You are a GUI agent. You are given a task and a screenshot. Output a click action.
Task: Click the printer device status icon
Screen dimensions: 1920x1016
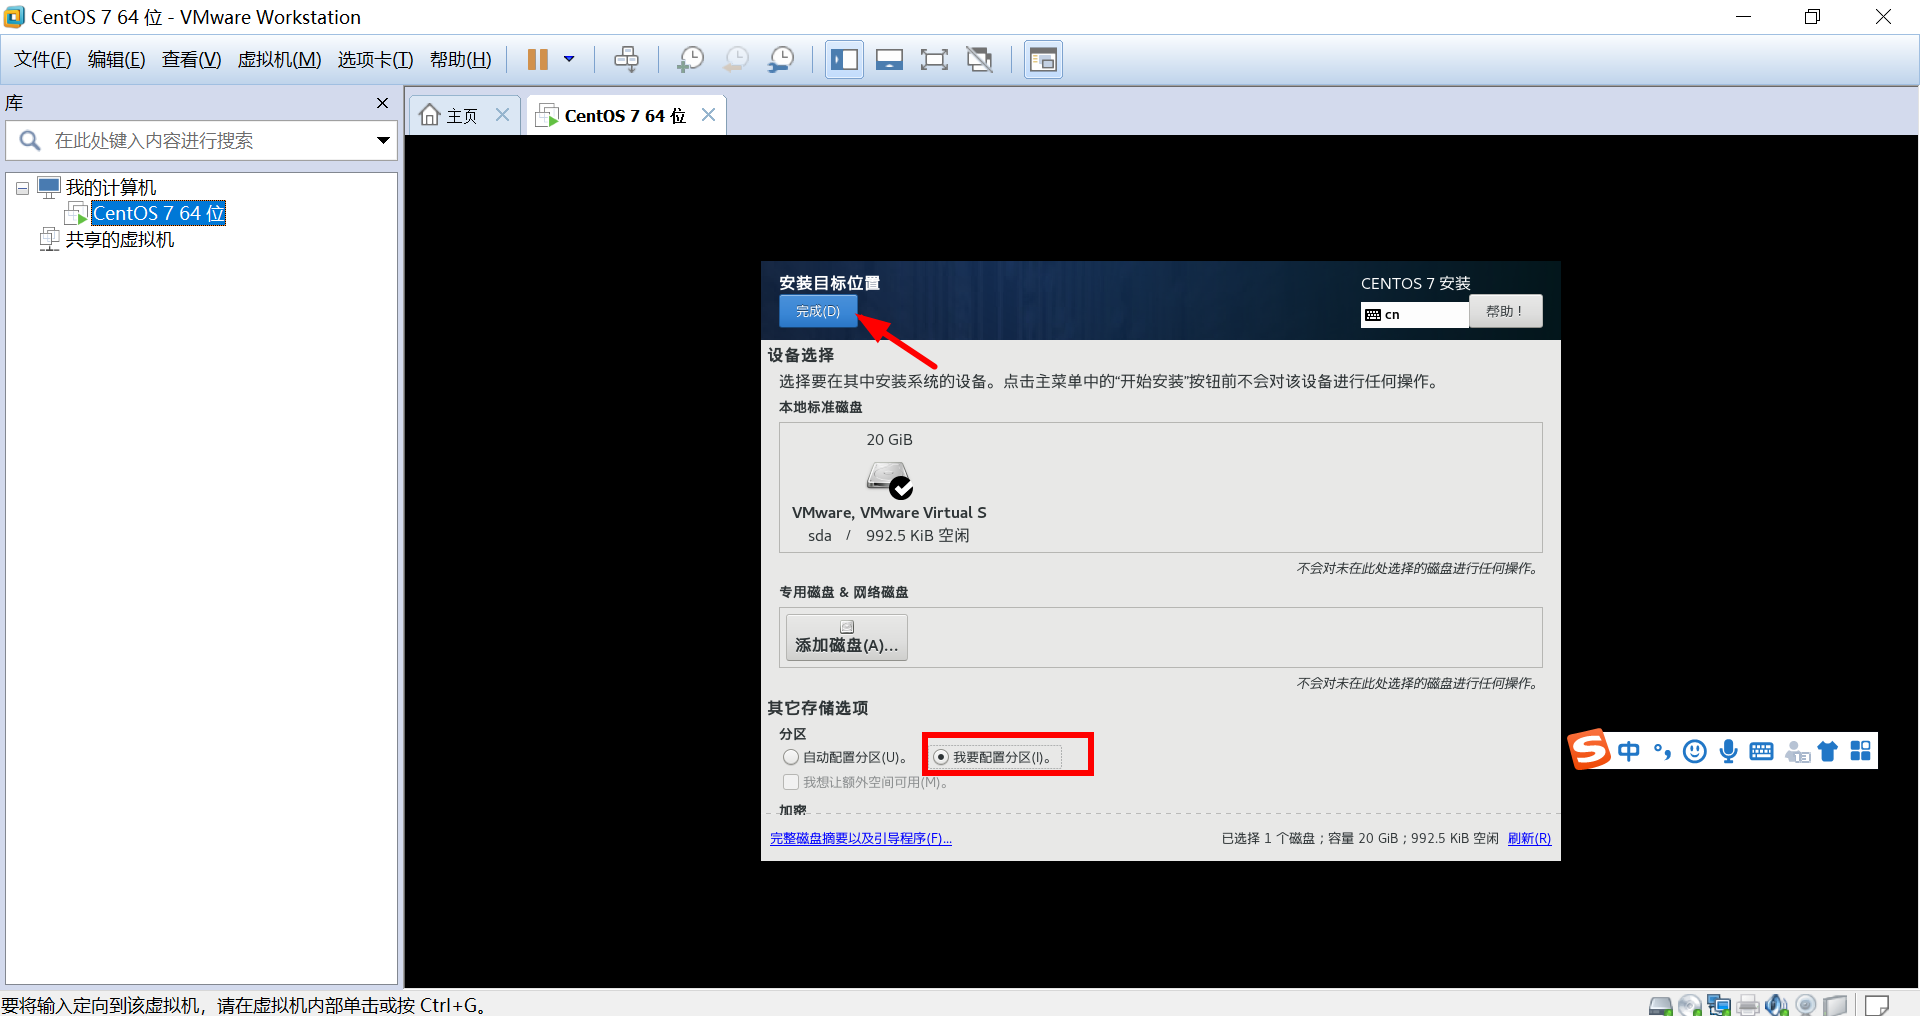coord(1748,1005)
